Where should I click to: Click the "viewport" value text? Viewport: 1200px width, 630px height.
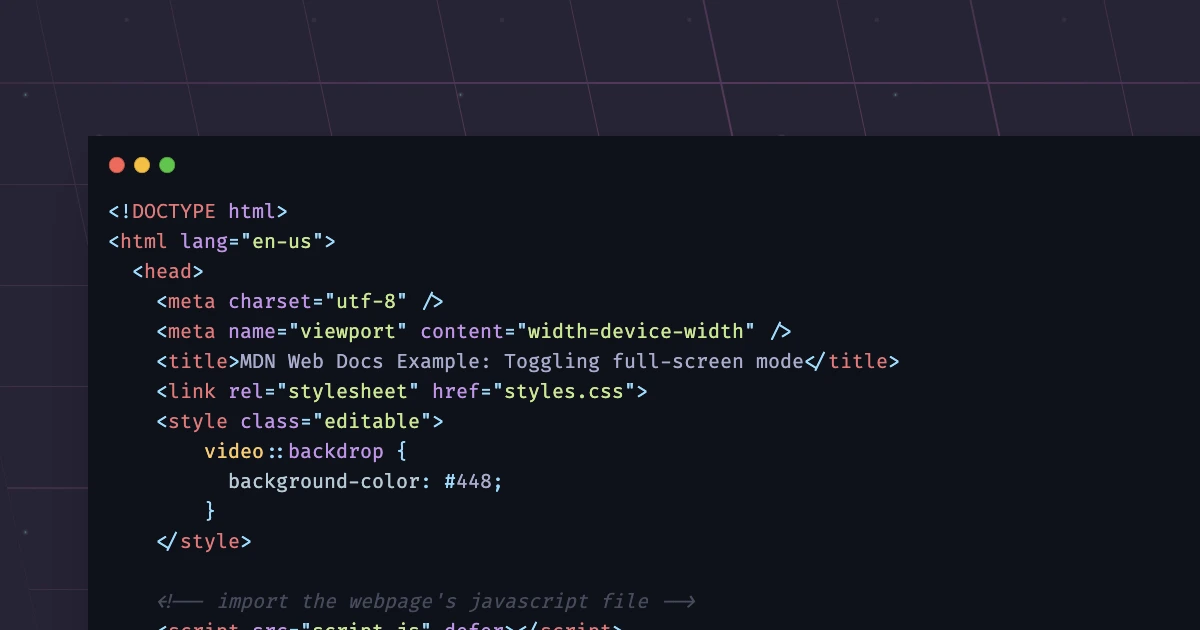click(348, 331)
